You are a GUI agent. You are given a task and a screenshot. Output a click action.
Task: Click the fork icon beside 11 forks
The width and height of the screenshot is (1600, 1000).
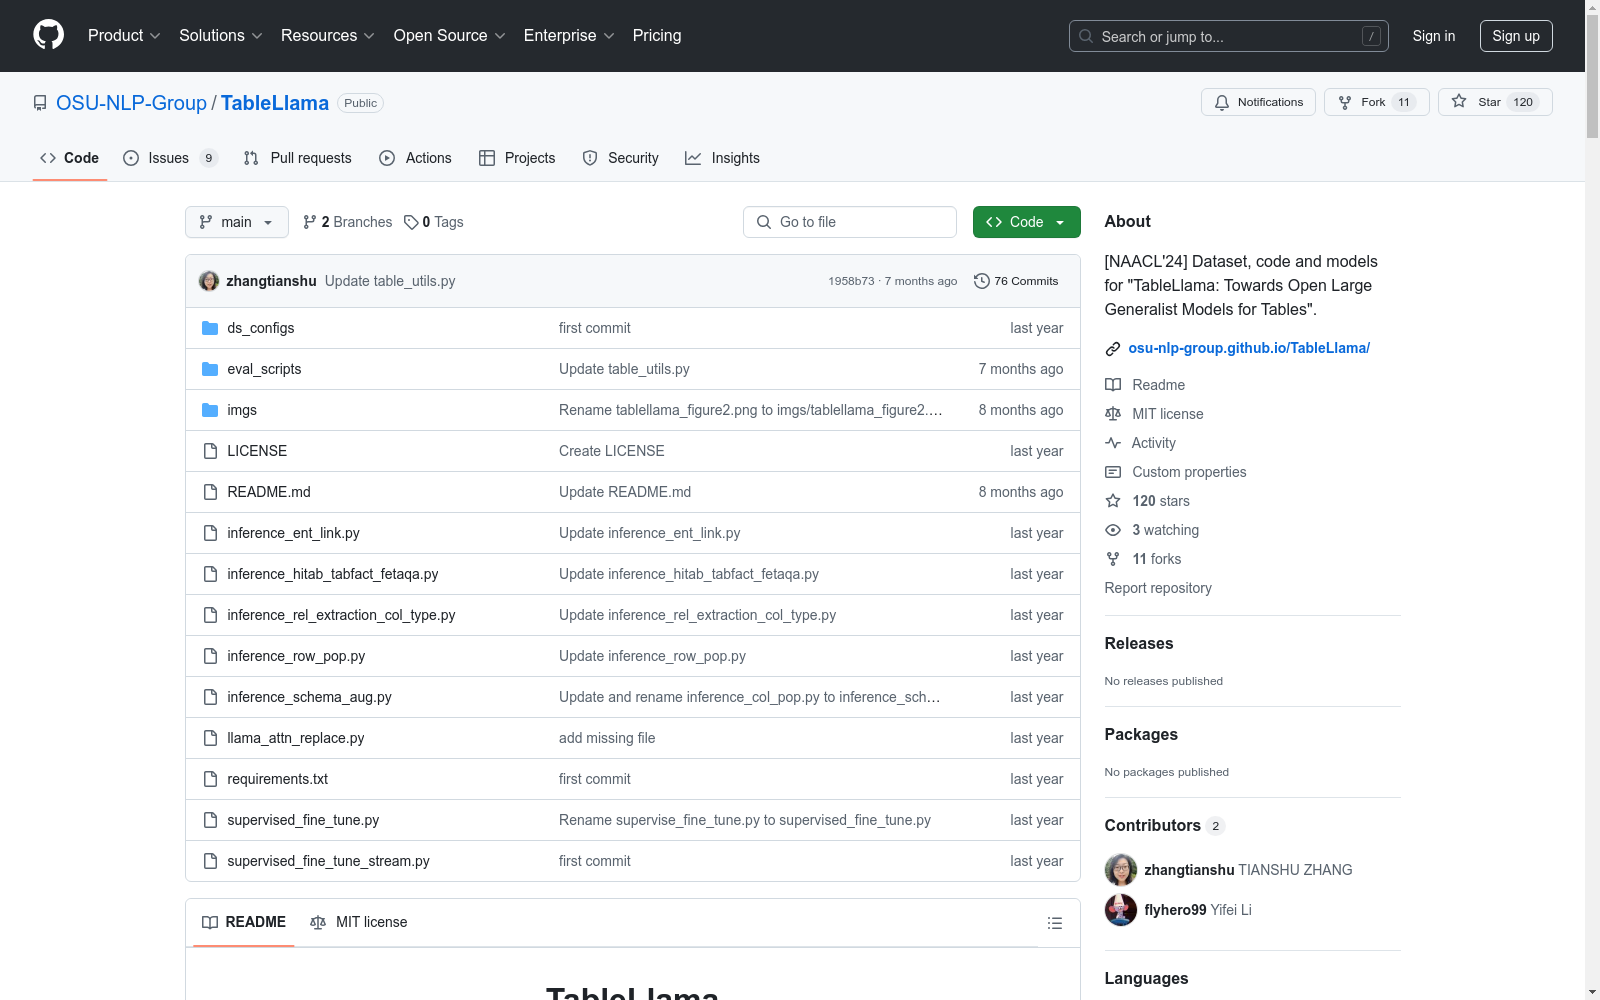click(1113, 559)
